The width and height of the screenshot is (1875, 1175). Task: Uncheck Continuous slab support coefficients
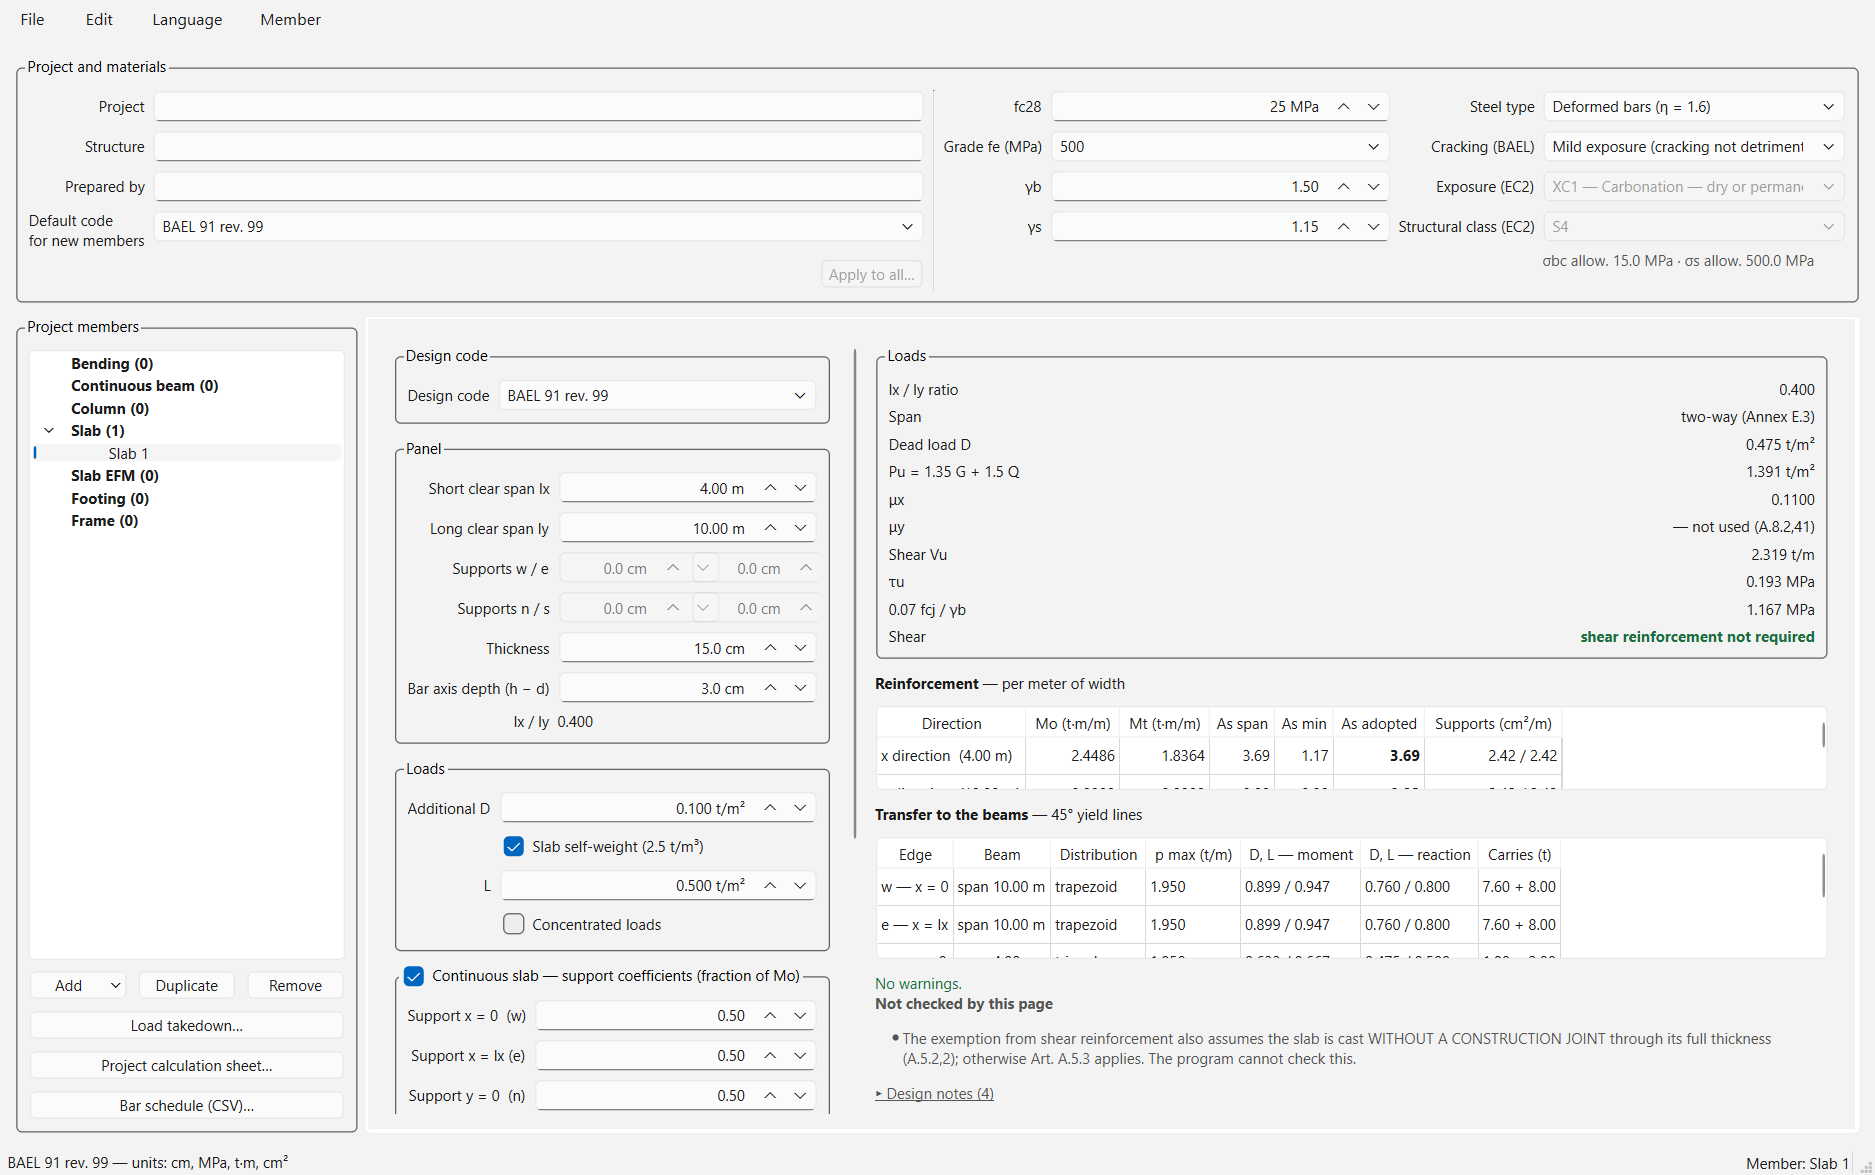414,976
